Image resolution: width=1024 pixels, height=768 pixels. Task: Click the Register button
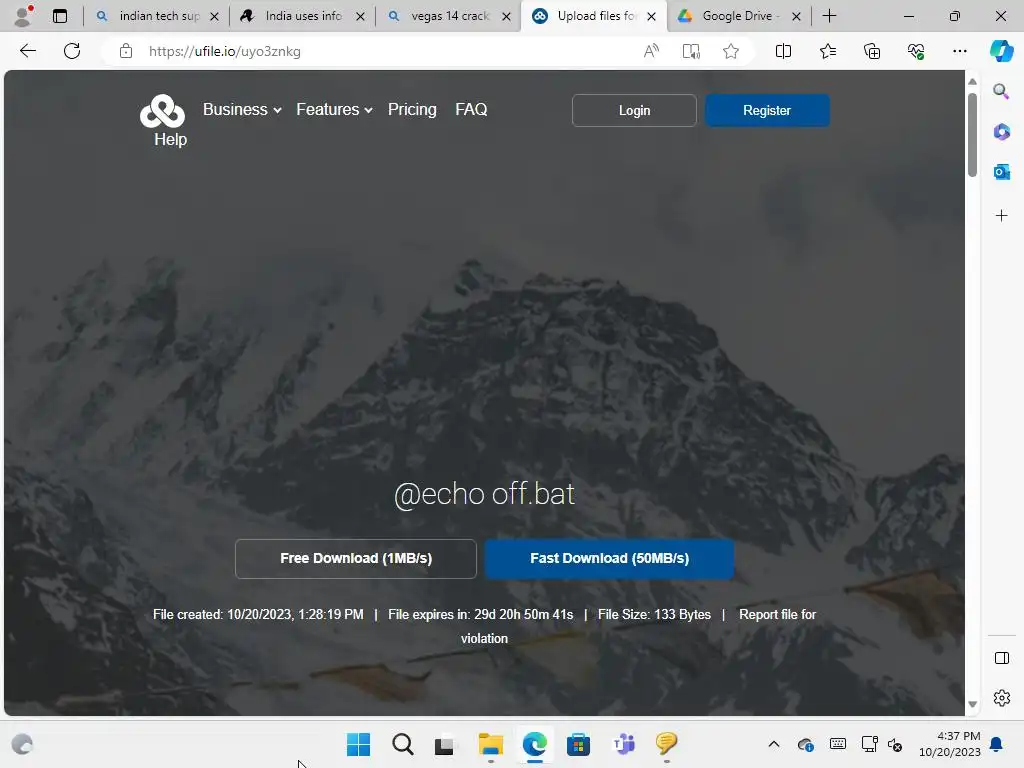(x=767, y=110)
